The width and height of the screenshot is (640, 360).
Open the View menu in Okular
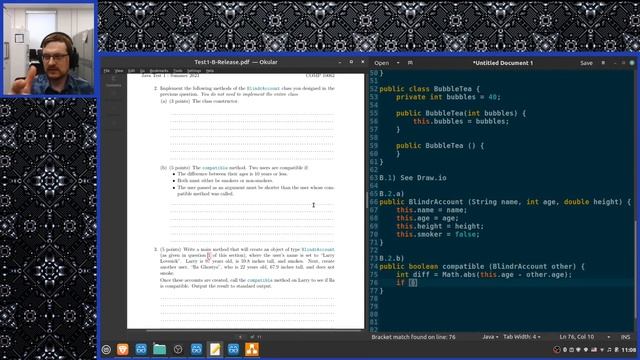point(119,71)
